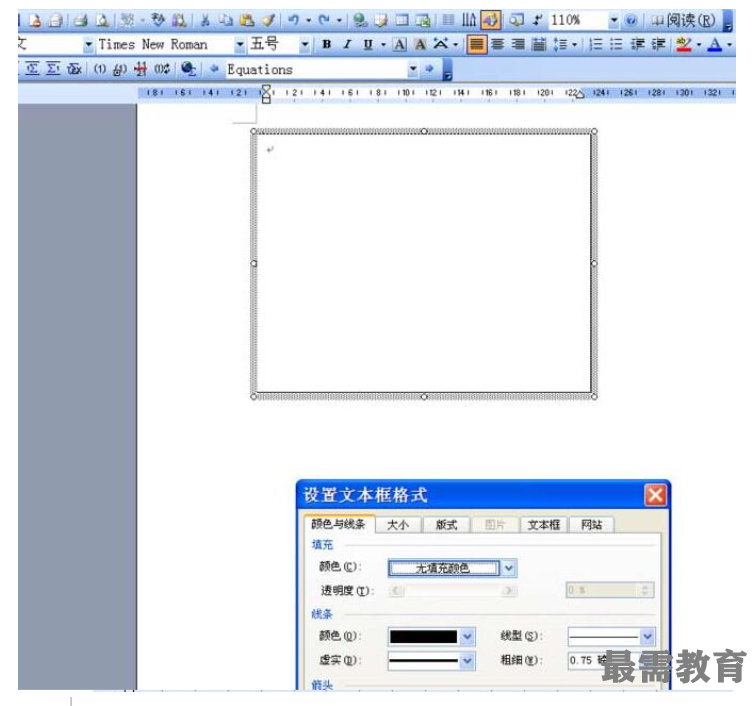Apply Distributed alignment

point(539,45)
